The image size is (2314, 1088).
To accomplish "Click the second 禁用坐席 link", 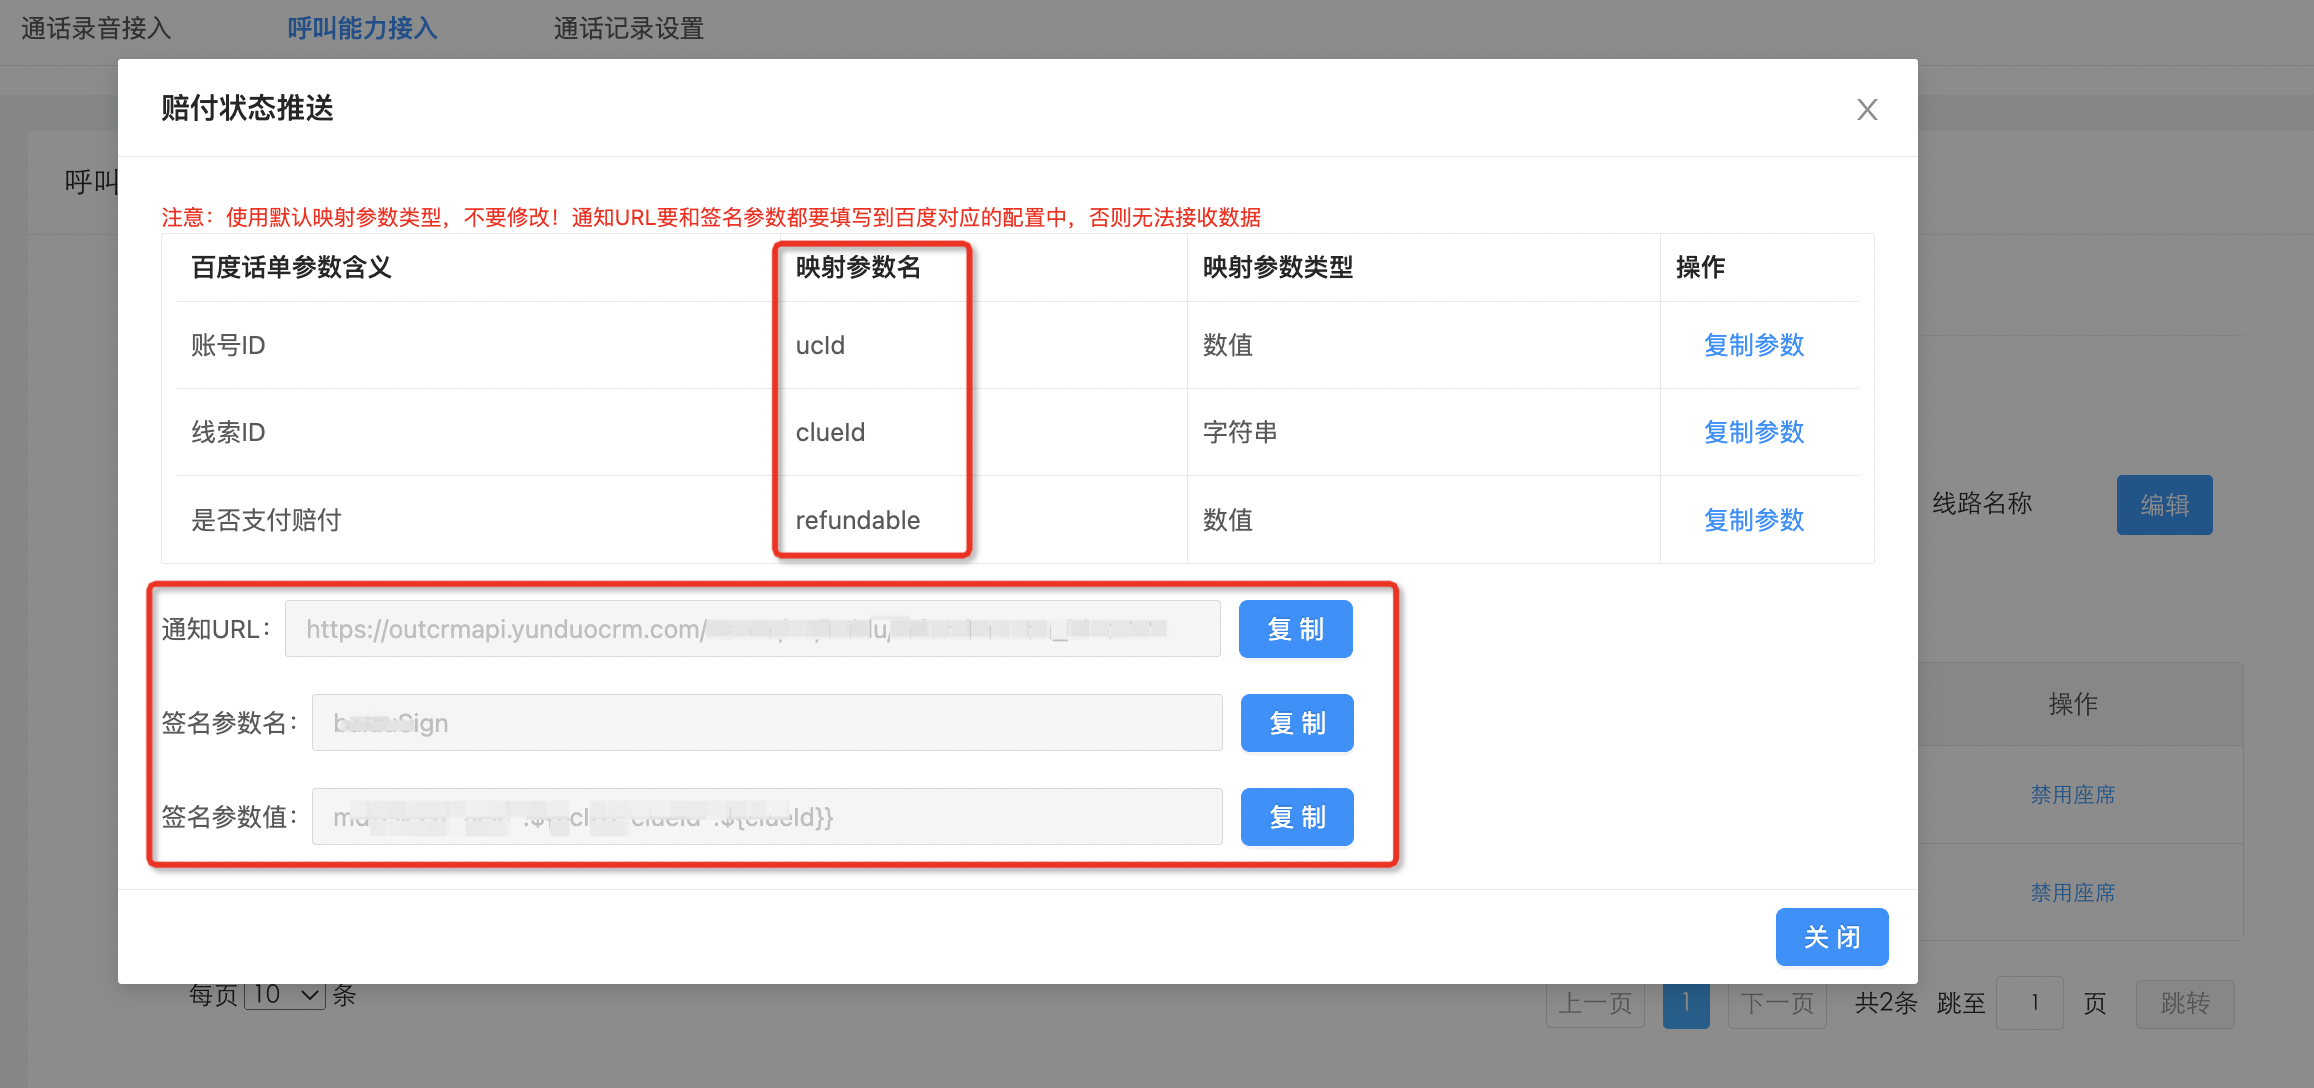I will (2072, 893).
